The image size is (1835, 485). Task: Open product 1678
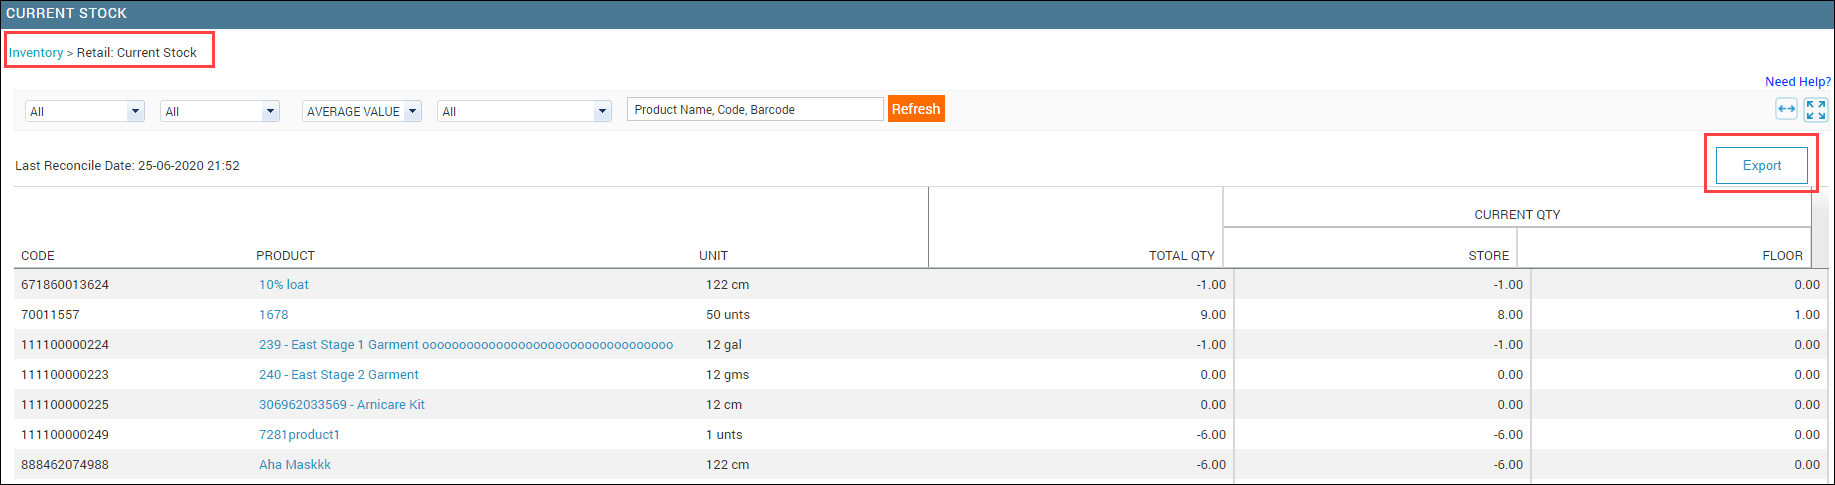click(x=273, y=315)
